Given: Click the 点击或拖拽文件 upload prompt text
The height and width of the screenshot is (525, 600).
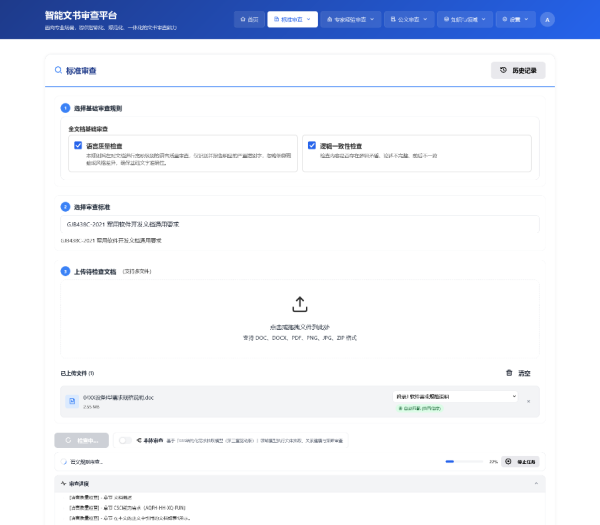Looking at the screenshot, I should 300,327.
